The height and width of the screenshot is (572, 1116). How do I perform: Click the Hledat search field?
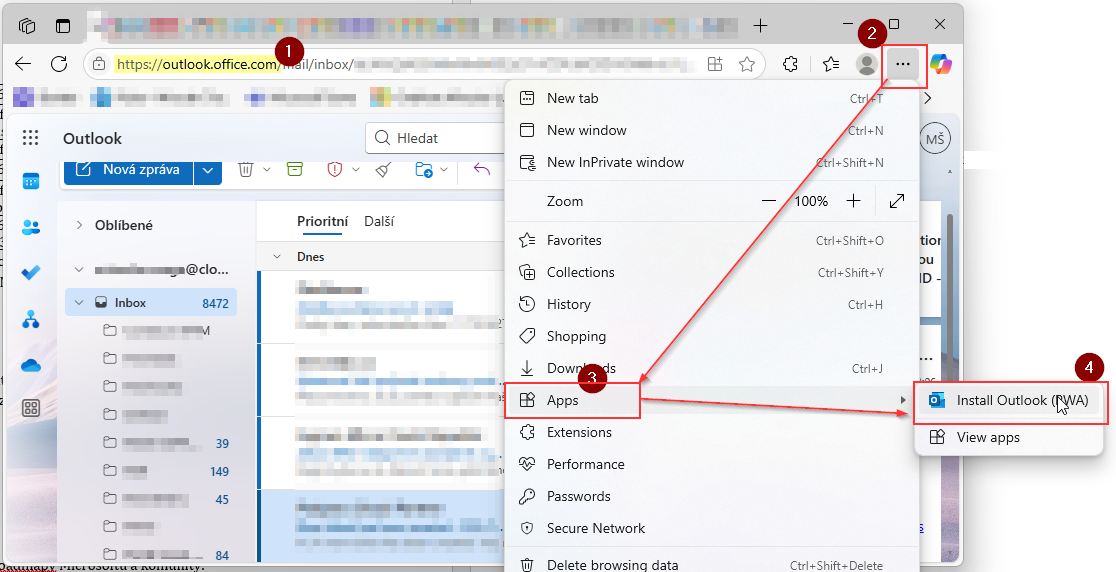click(x=436, y=138)
